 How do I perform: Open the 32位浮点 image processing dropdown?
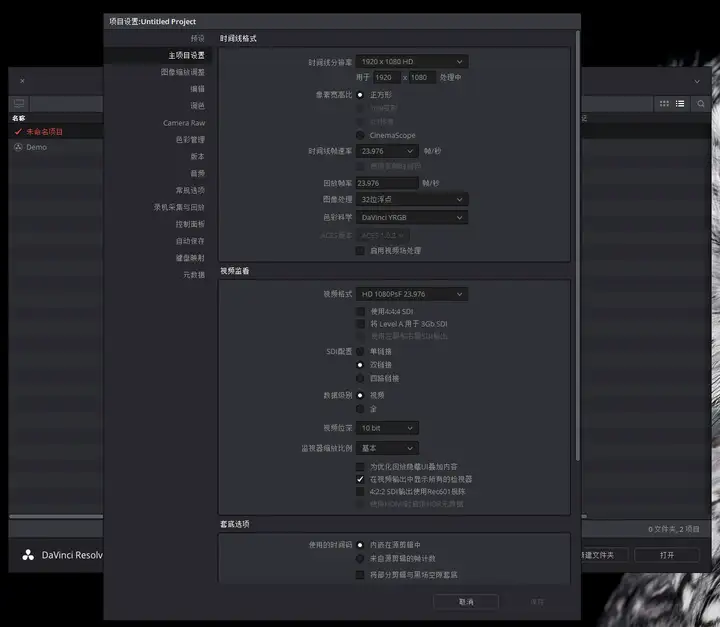412,199
